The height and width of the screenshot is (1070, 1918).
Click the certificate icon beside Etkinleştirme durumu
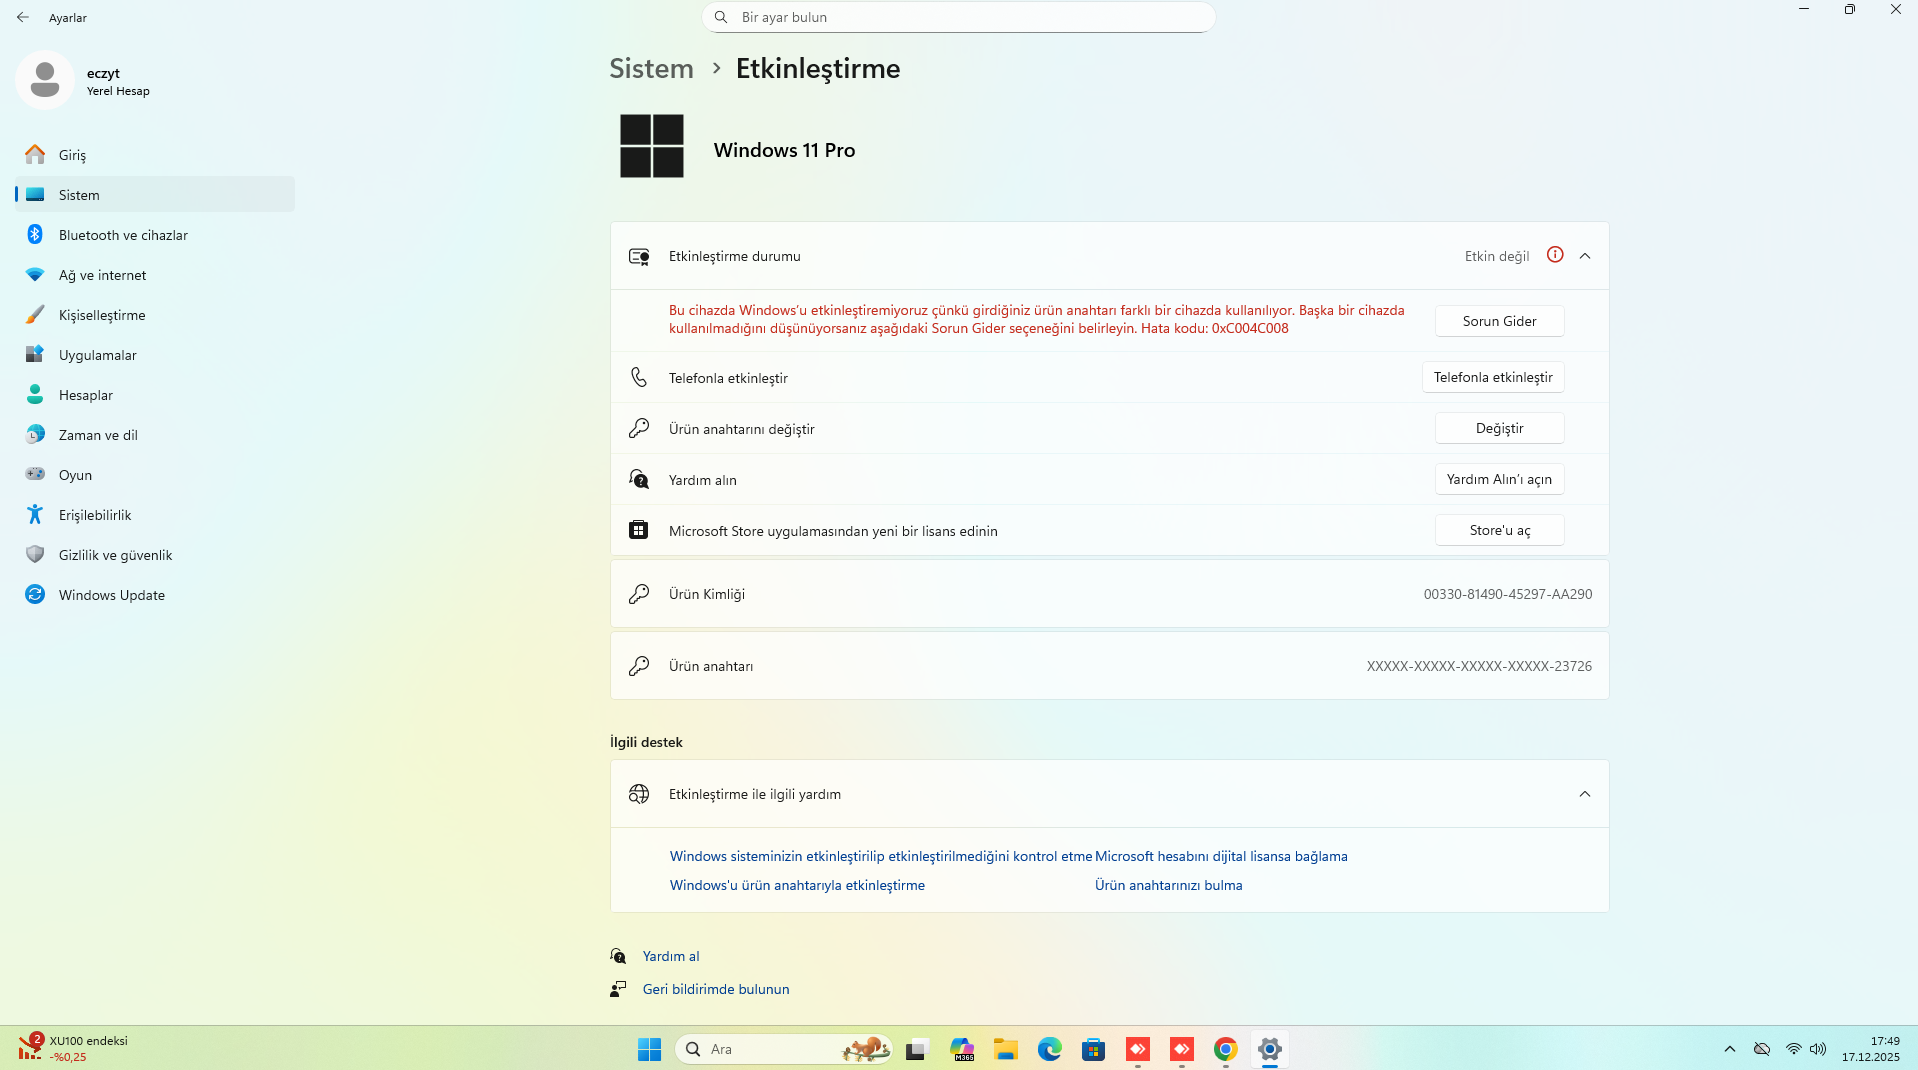639,256
